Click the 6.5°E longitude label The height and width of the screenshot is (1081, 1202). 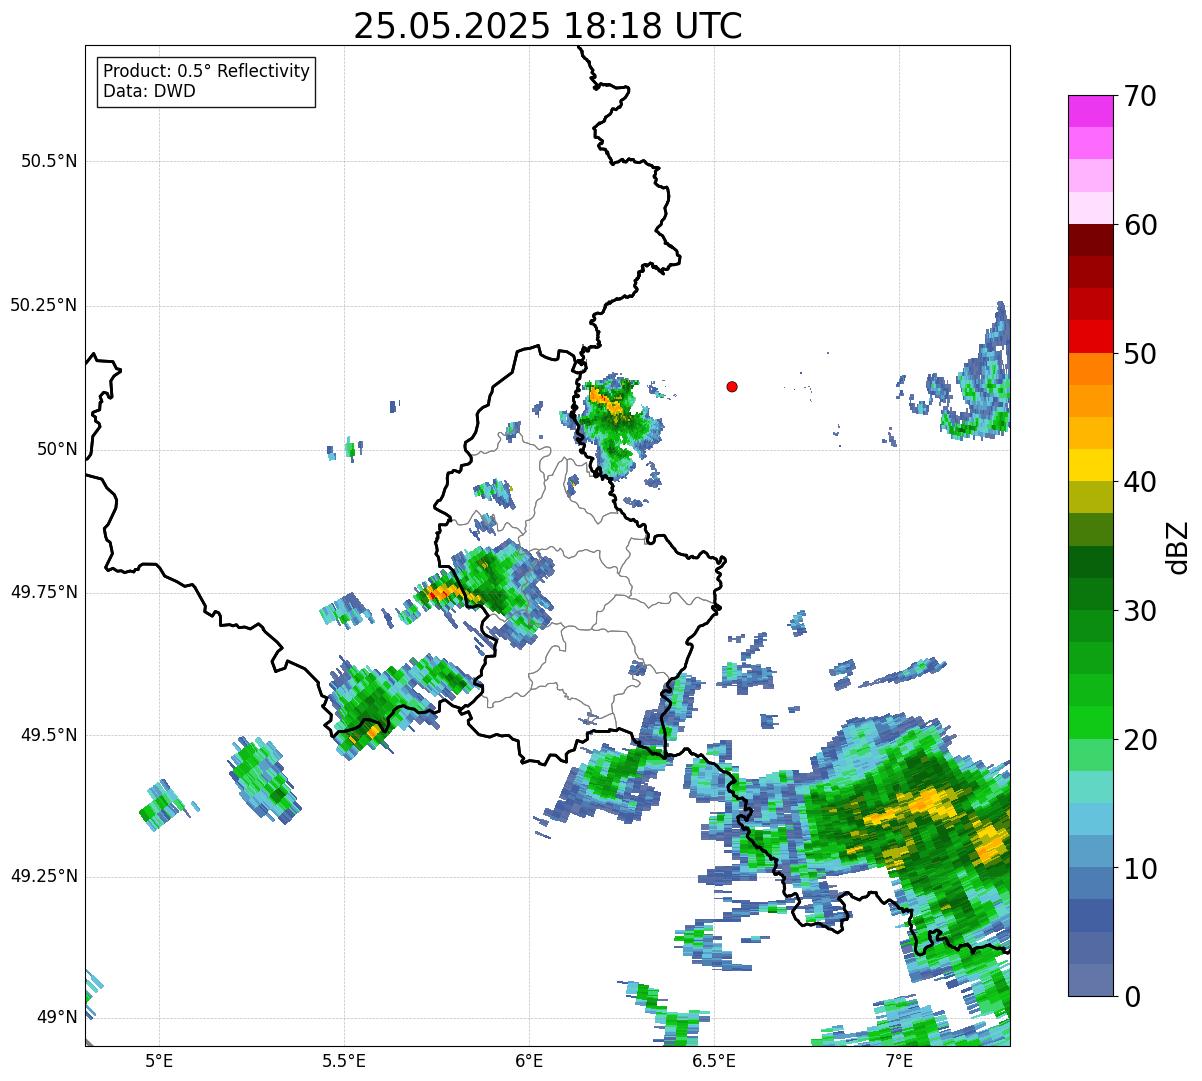point(714,1060)
